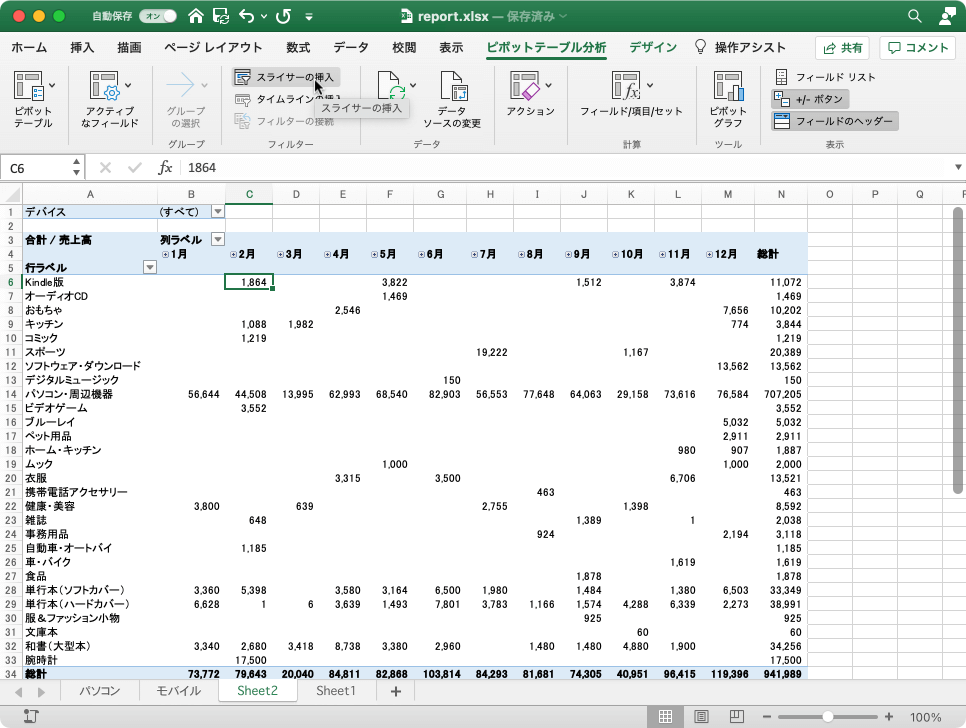This screenshot has width=966, height=728.
Task: Open the デザイン ribbon tab
Action: point(653,47)
